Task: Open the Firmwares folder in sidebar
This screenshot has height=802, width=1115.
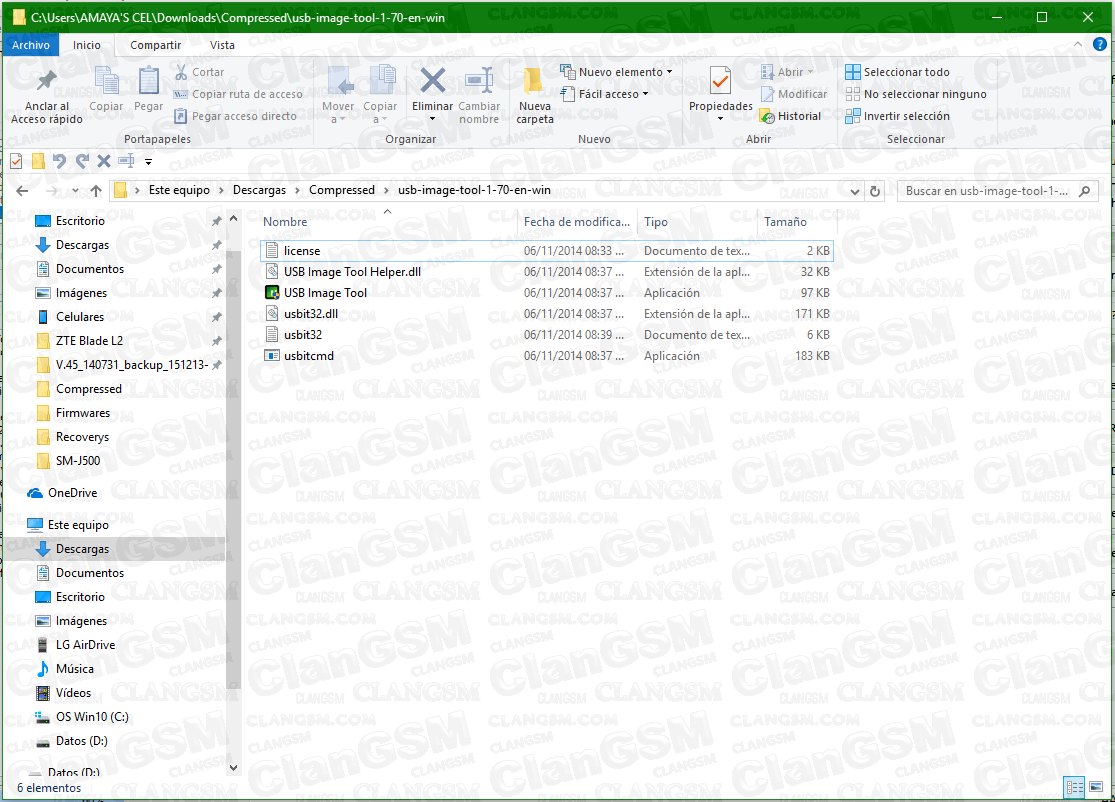Action: (x=82, y=413)
